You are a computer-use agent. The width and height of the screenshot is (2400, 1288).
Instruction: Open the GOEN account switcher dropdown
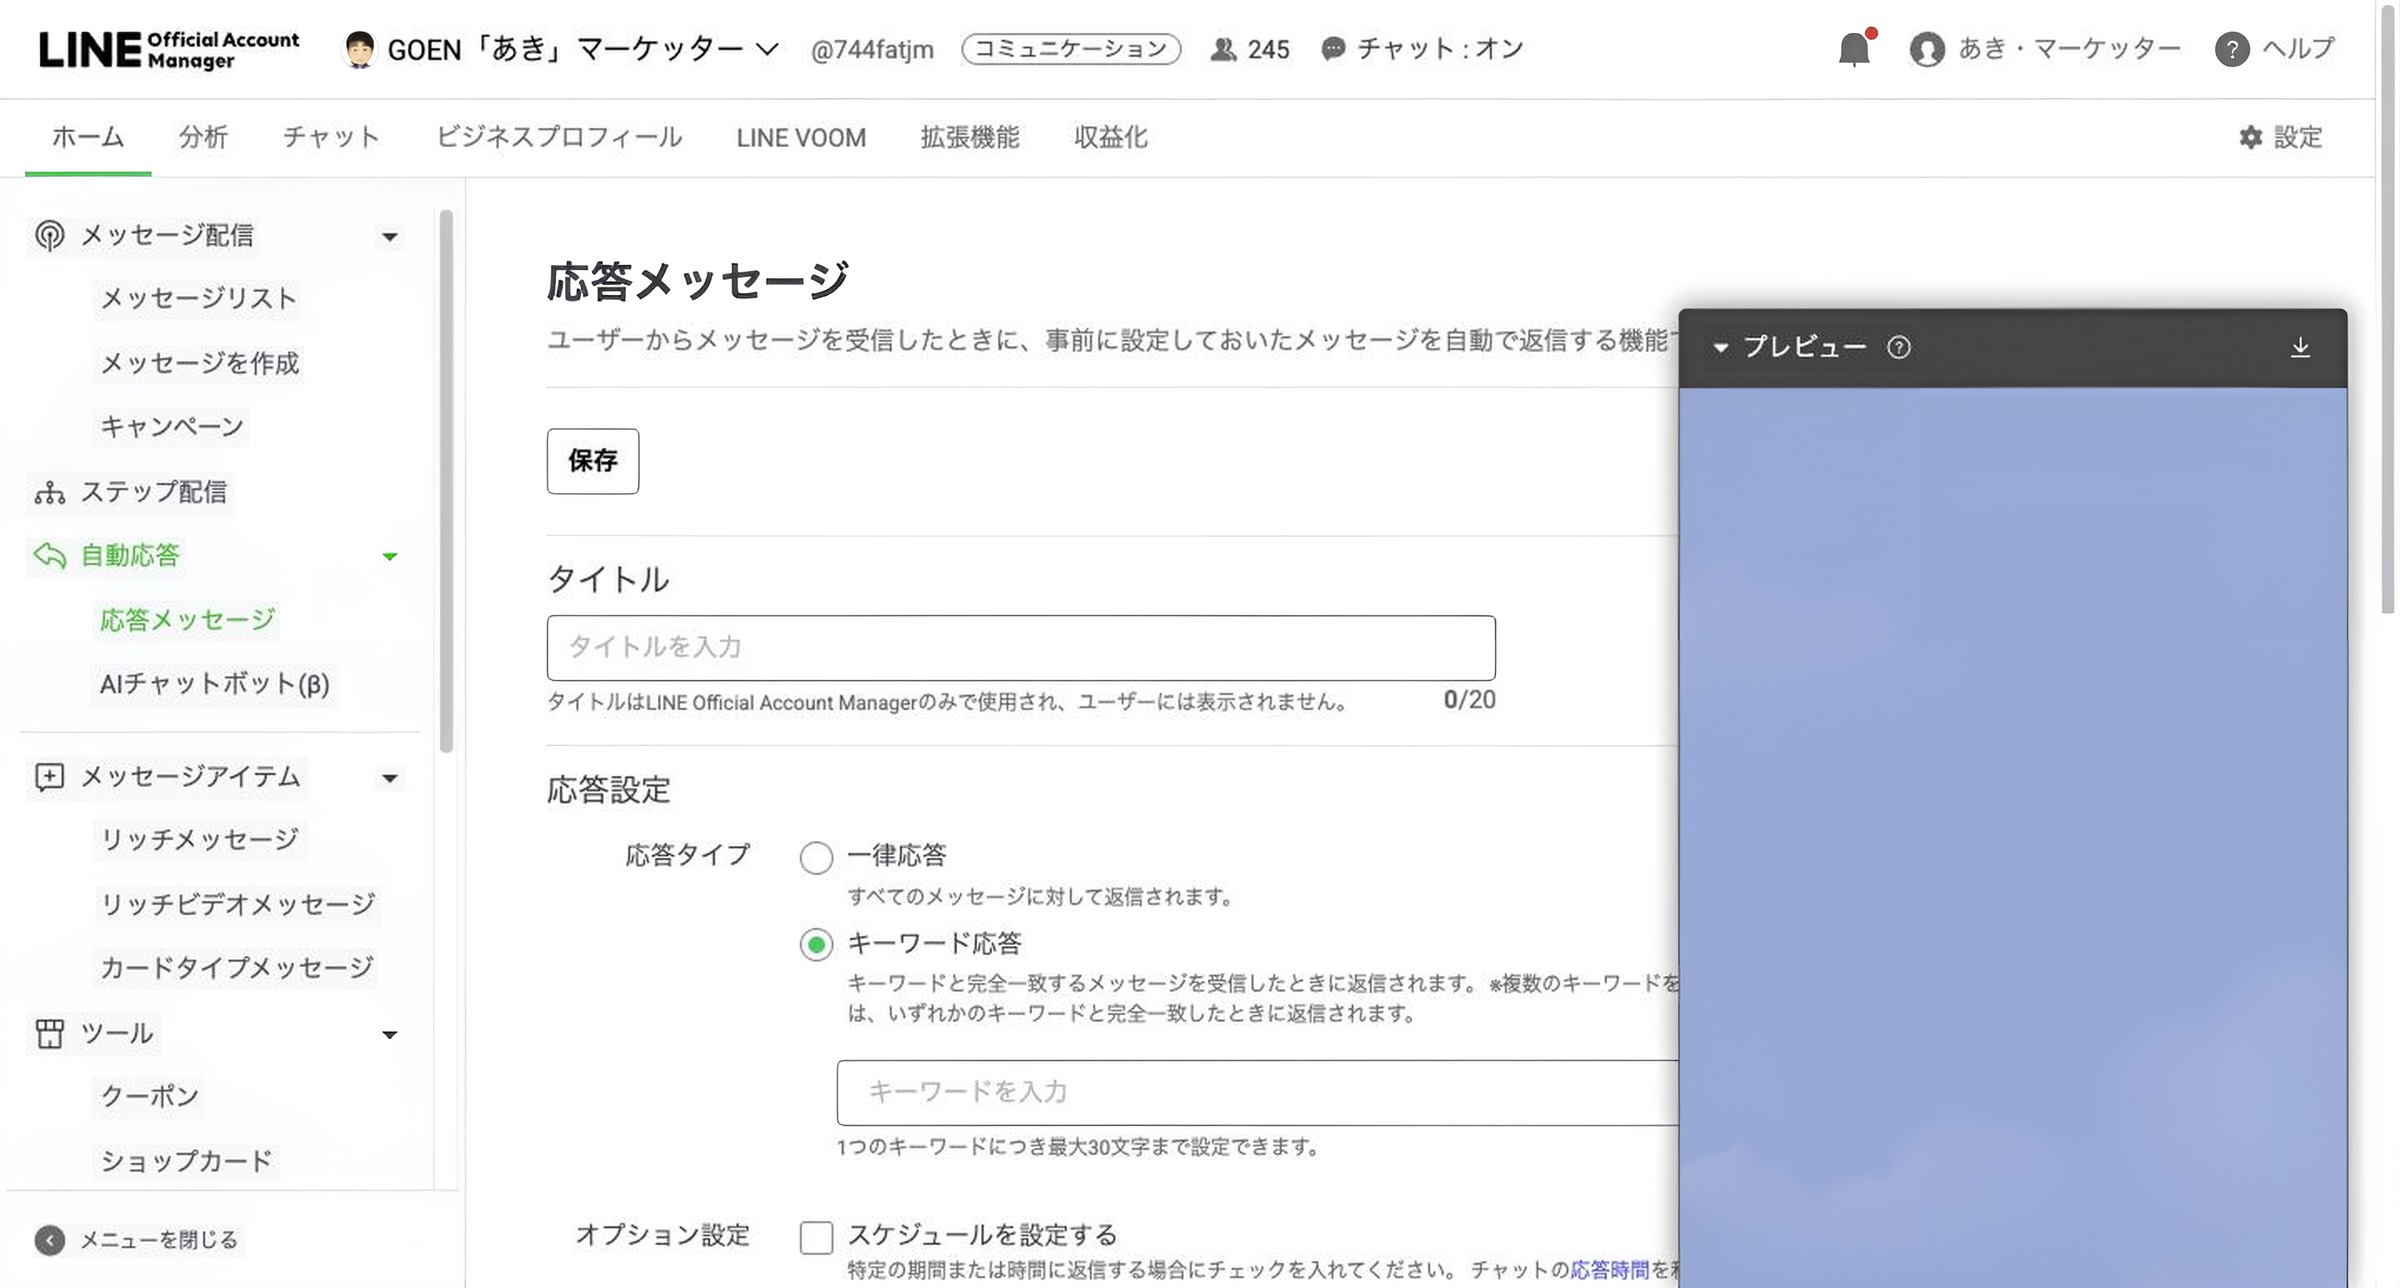click(x=767, y=49)
